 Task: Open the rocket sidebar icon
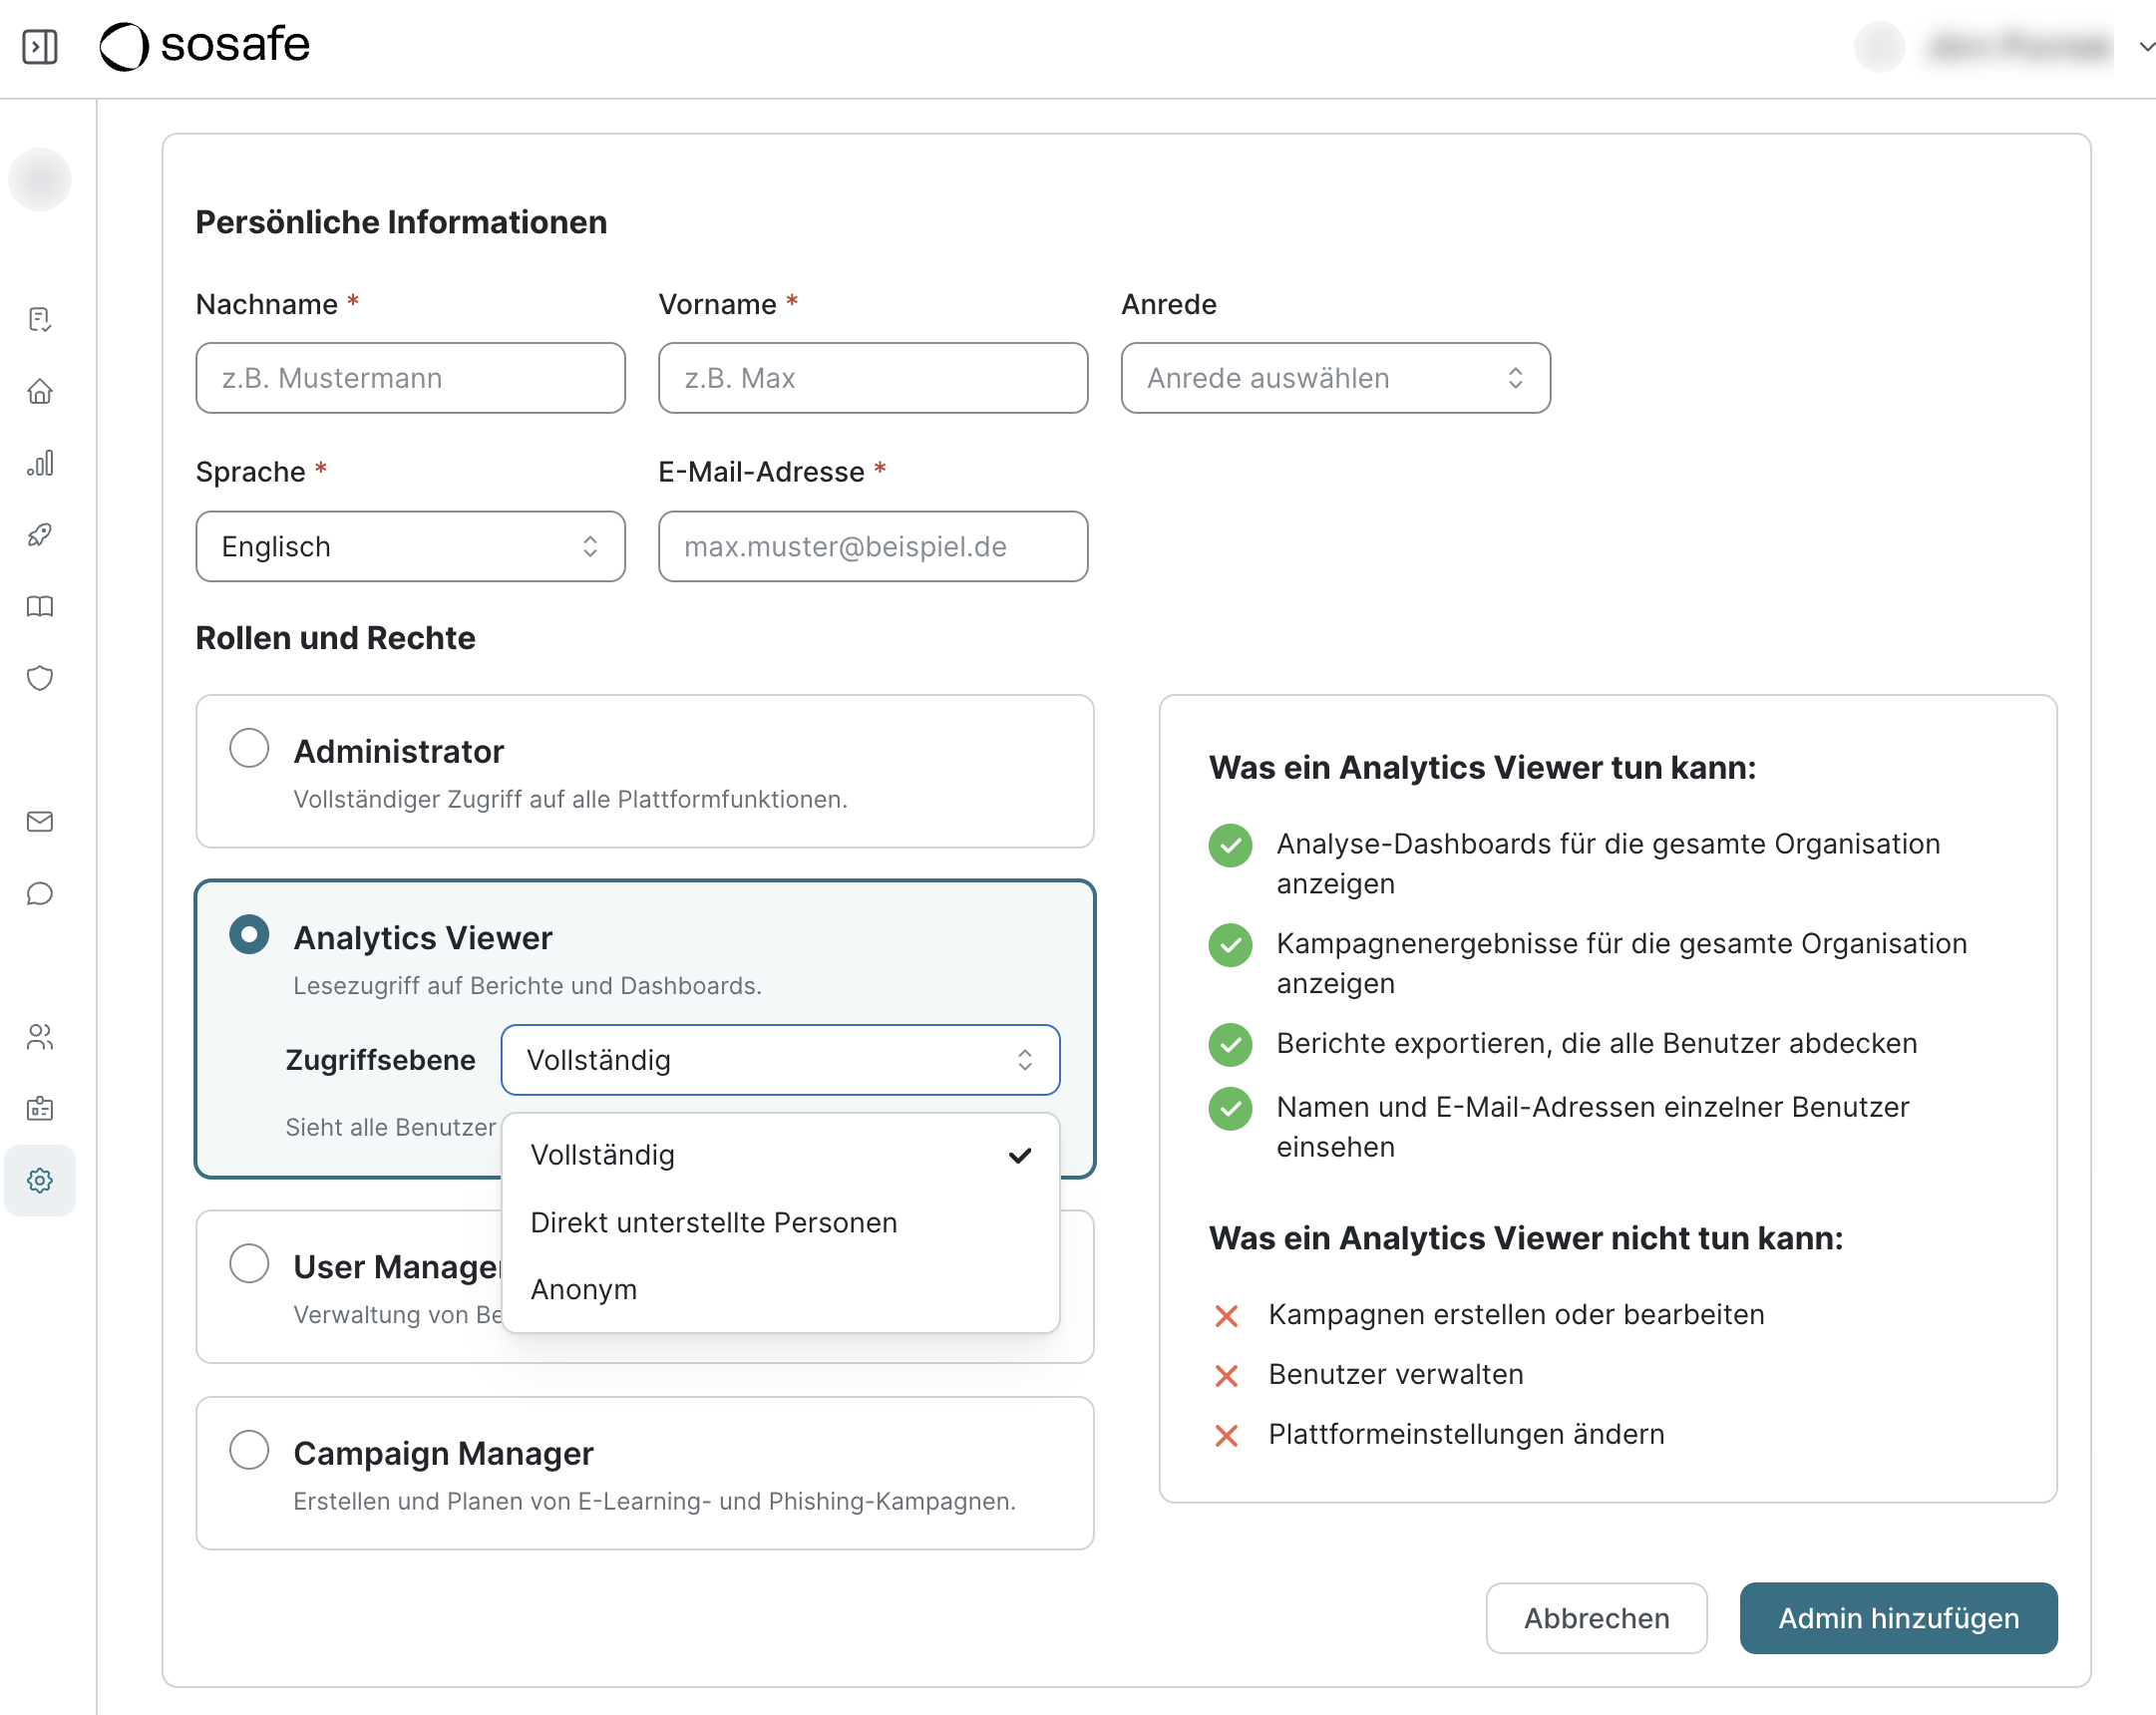40,535
